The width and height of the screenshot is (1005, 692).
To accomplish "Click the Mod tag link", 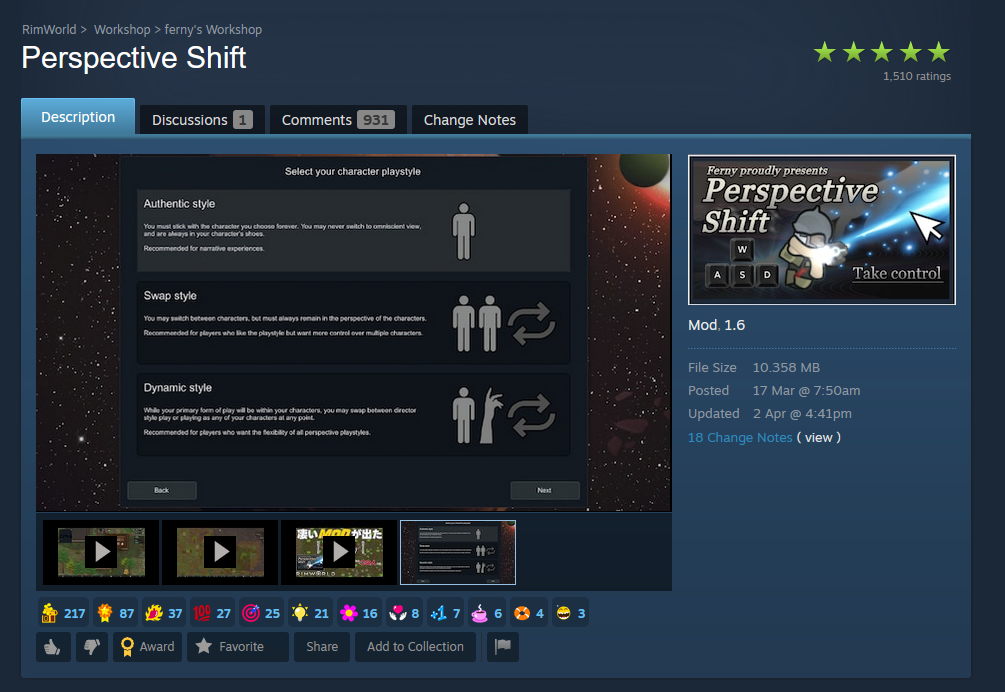I will click(702, 325).
